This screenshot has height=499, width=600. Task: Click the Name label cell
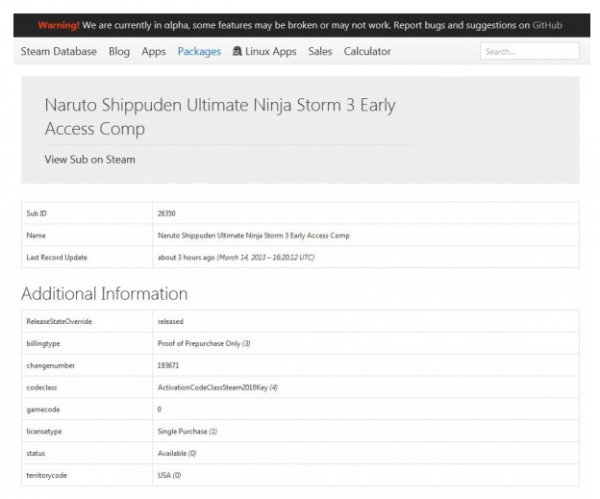pyautogui.click(x=87, y=235)
